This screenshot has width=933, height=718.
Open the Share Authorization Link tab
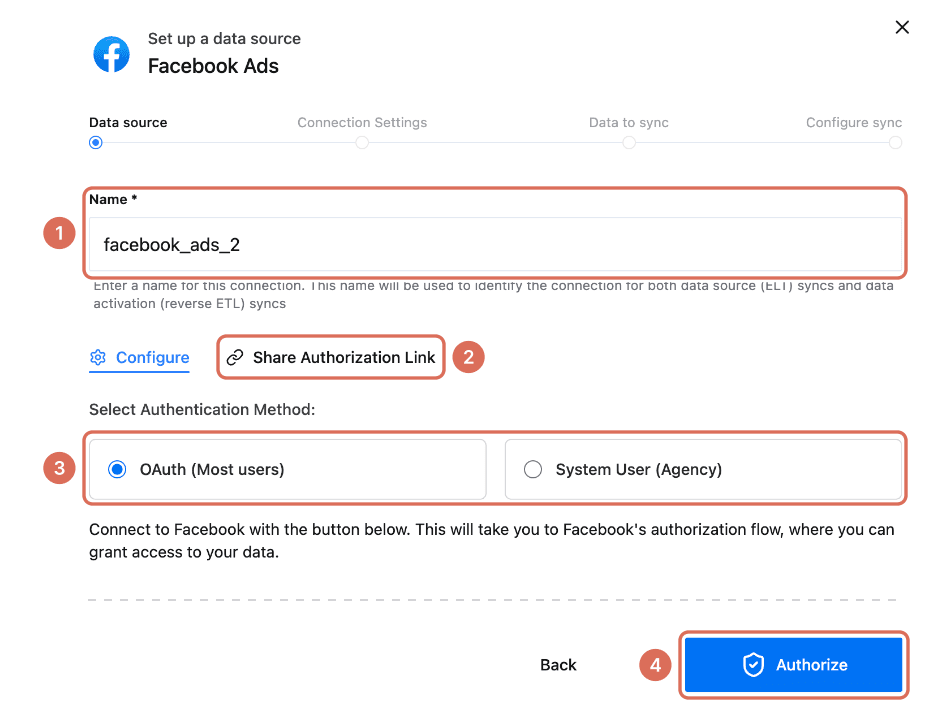[x=331, y=357]
